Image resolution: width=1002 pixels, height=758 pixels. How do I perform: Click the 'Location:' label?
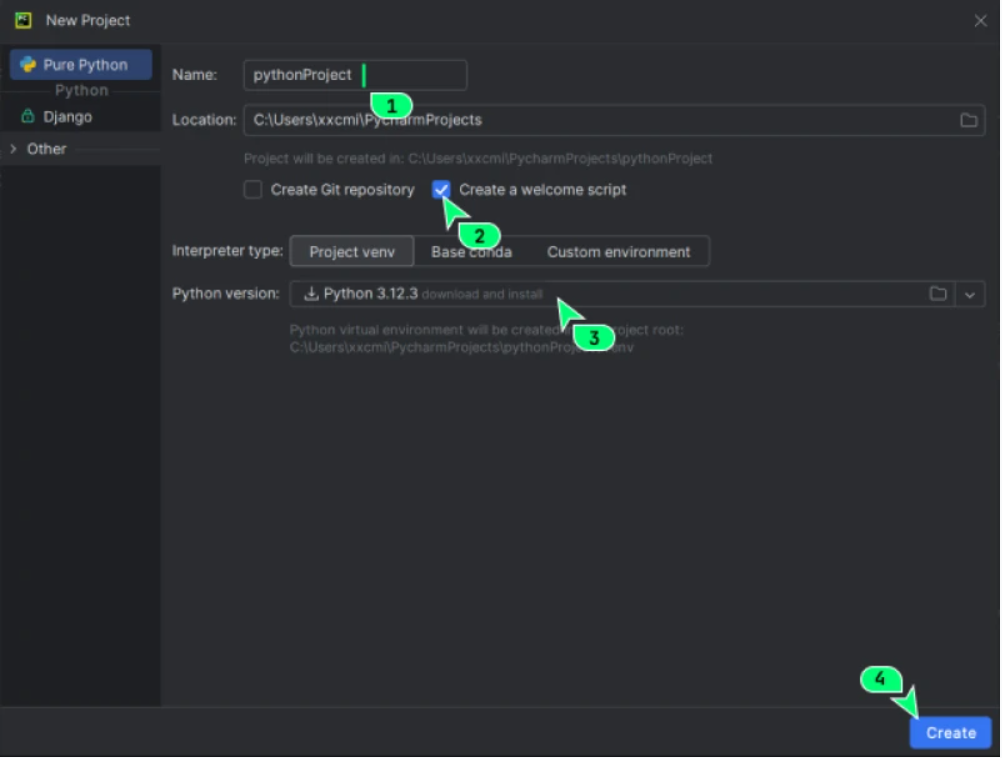(x=204, y=120)
